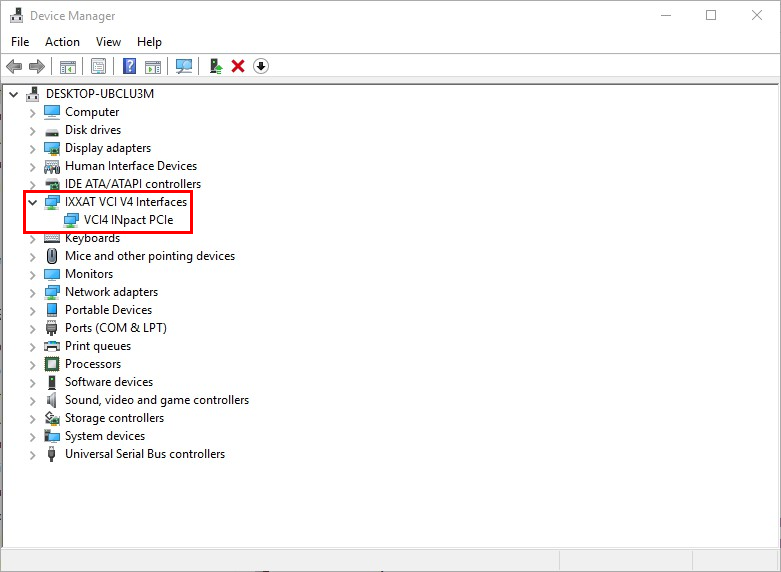Image resolution: width=781 pixels, height=572 pixels.
Task: Click the Processors chip icon
Action: click(52, 364)
